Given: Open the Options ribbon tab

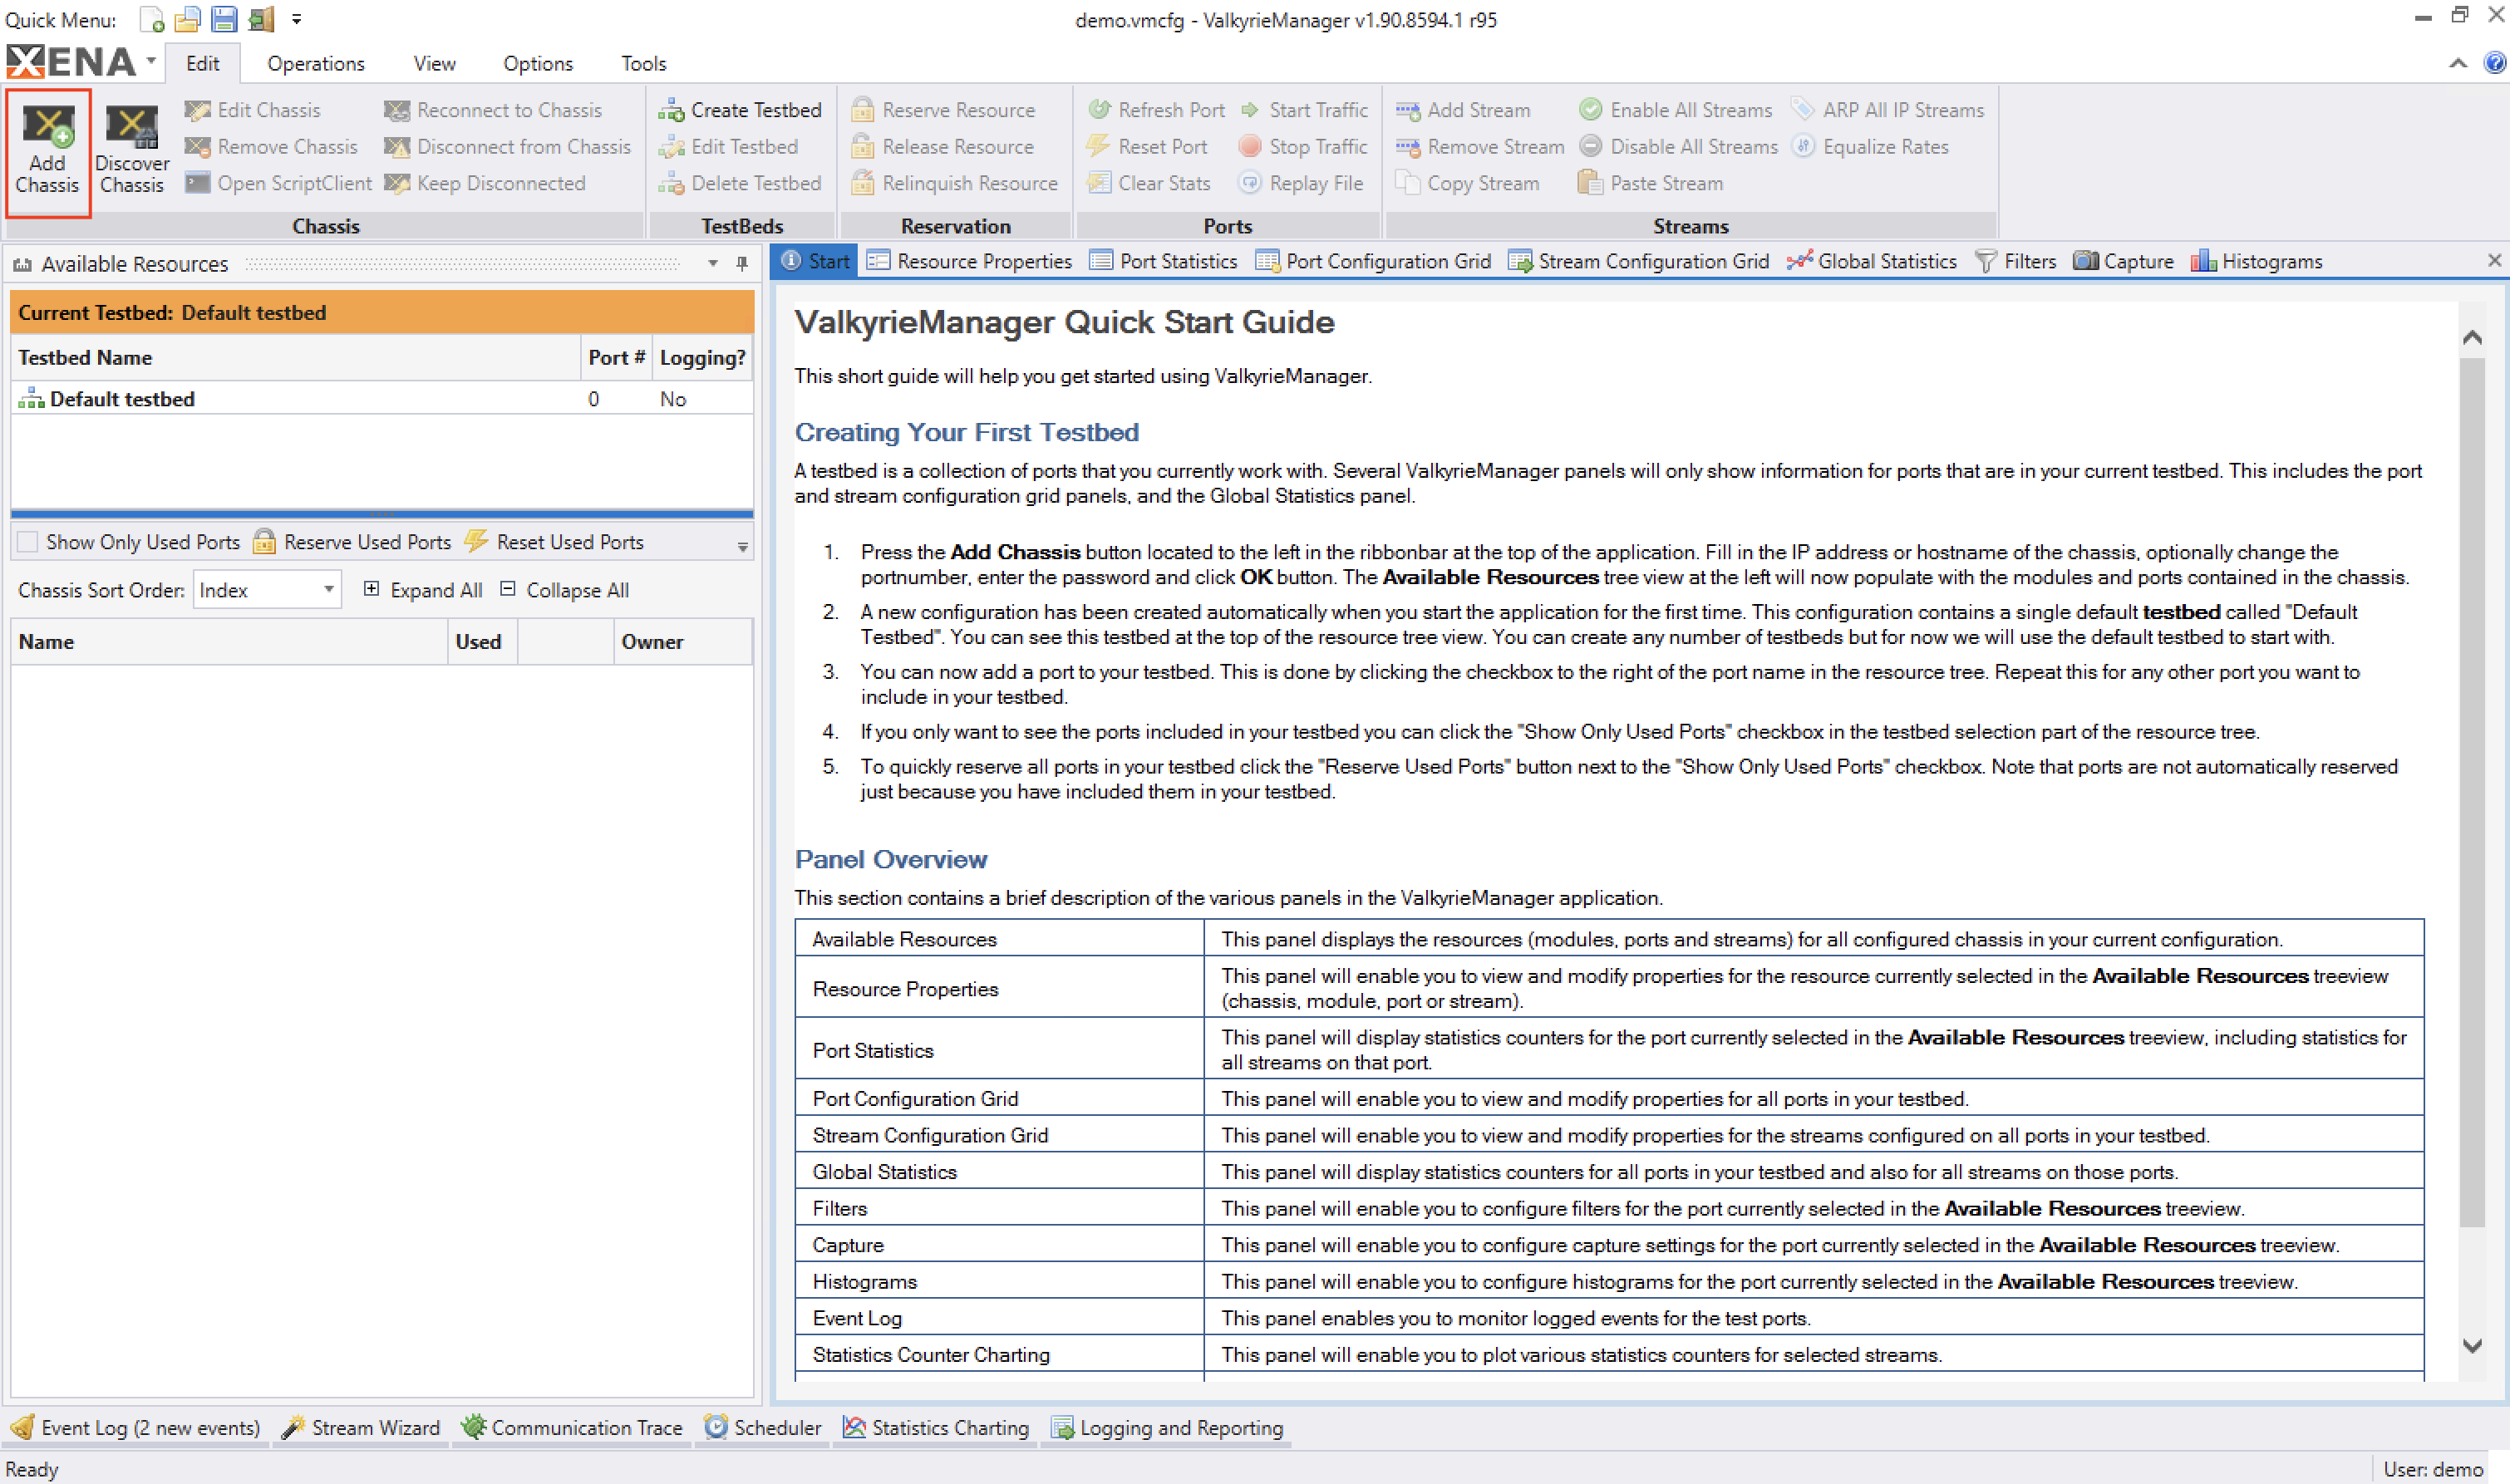Looking at the screenshot, I should point(538,63).
